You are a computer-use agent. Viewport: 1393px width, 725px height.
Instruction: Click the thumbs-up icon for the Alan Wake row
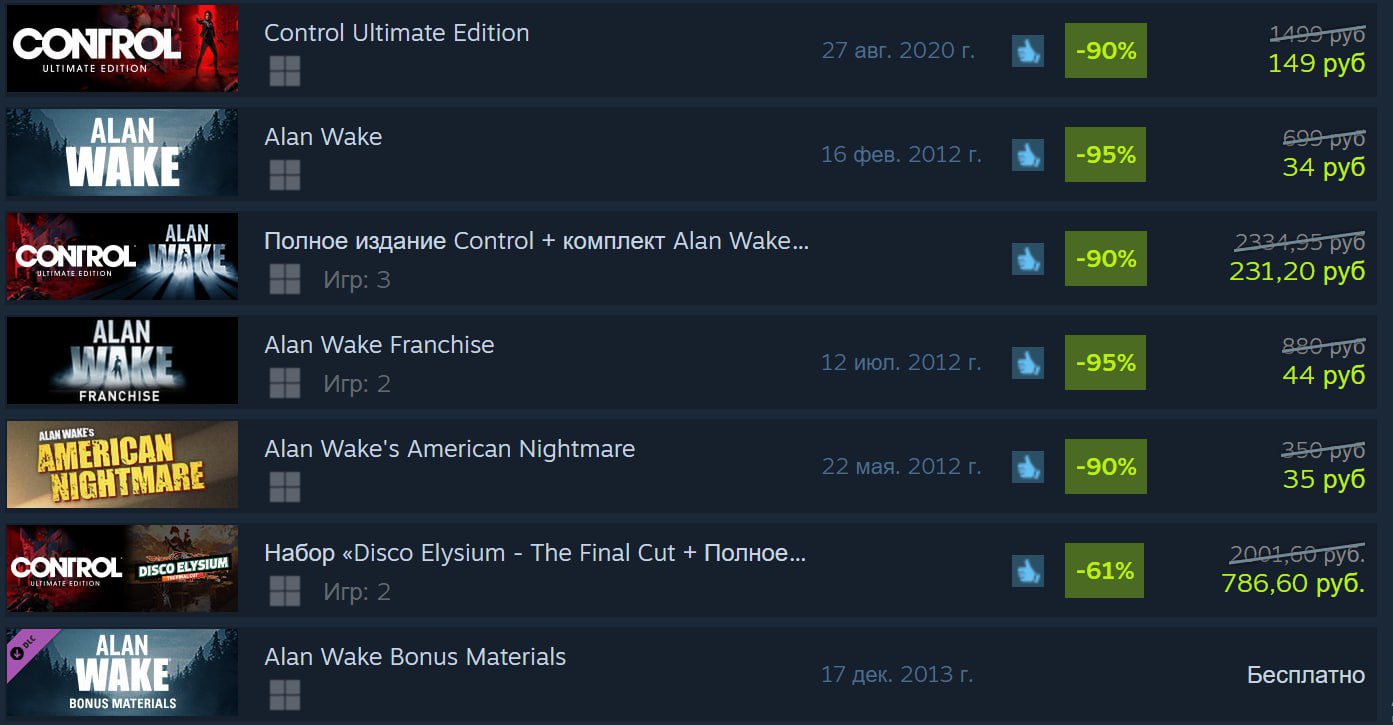[x=1028, y=155]
